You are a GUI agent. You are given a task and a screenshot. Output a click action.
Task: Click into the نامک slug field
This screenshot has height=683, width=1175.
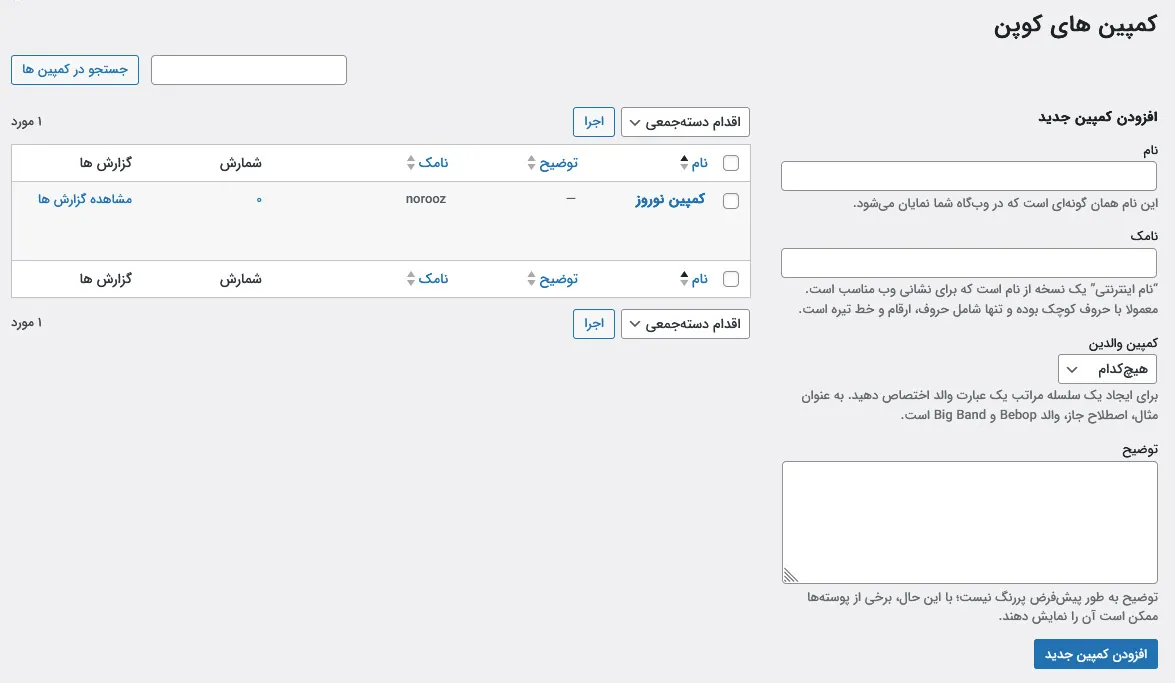[x=969, y=263]
